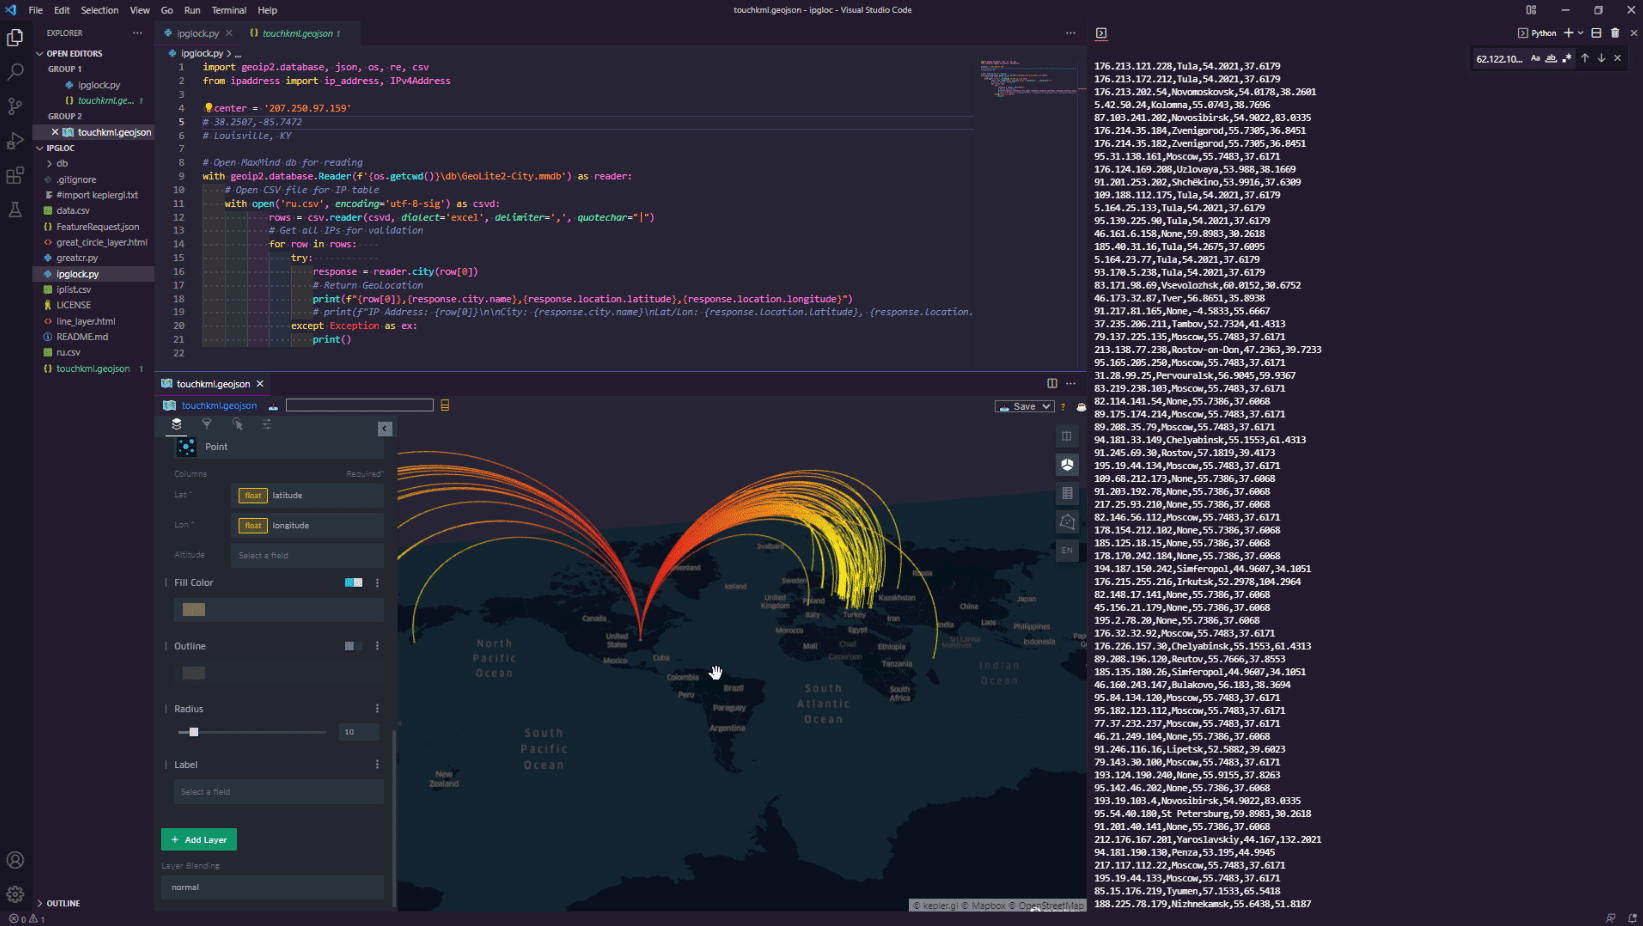Toggle Use Regular Expression in terminal find
This screenshot has width=1643, height=926.
click(1567, 58)
